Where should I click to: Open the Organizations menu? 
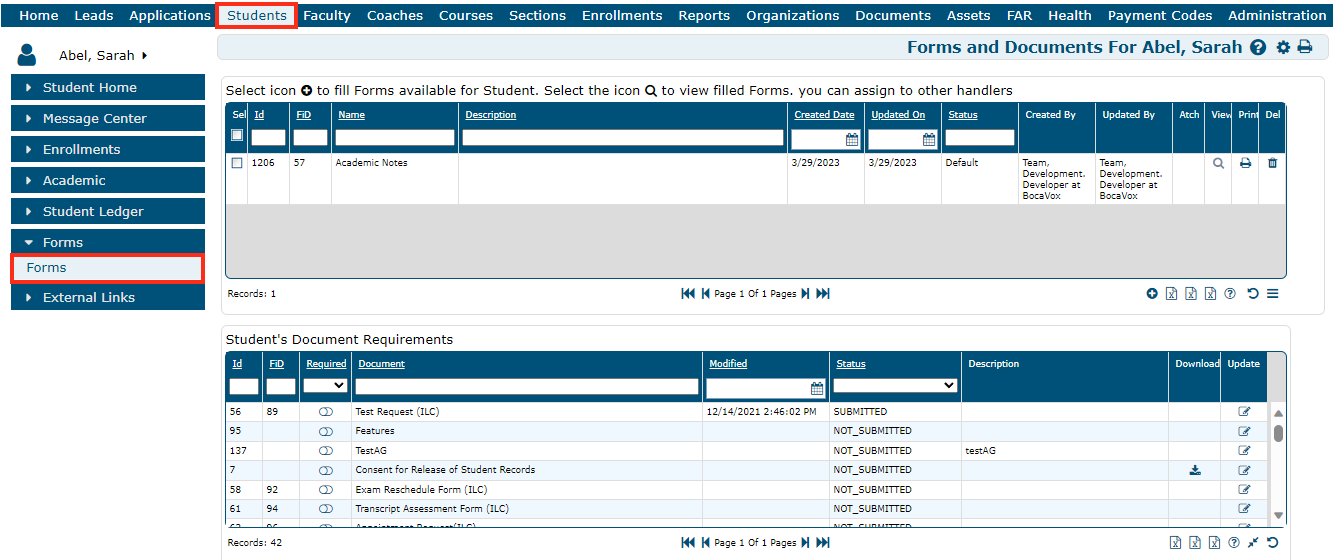(793, 15)
